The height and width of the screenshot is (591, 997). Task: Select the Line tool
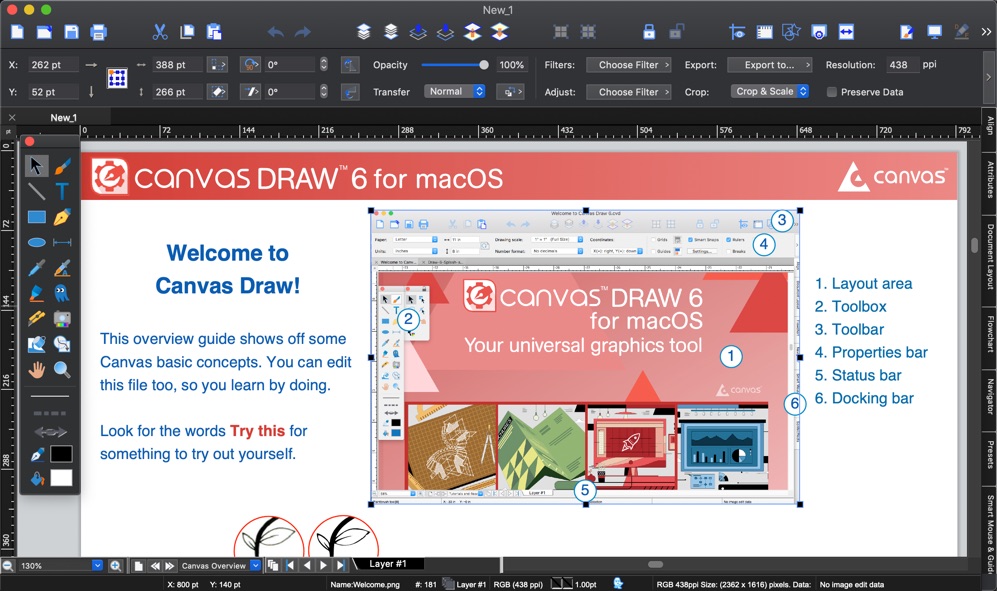(x=36, y=191)
